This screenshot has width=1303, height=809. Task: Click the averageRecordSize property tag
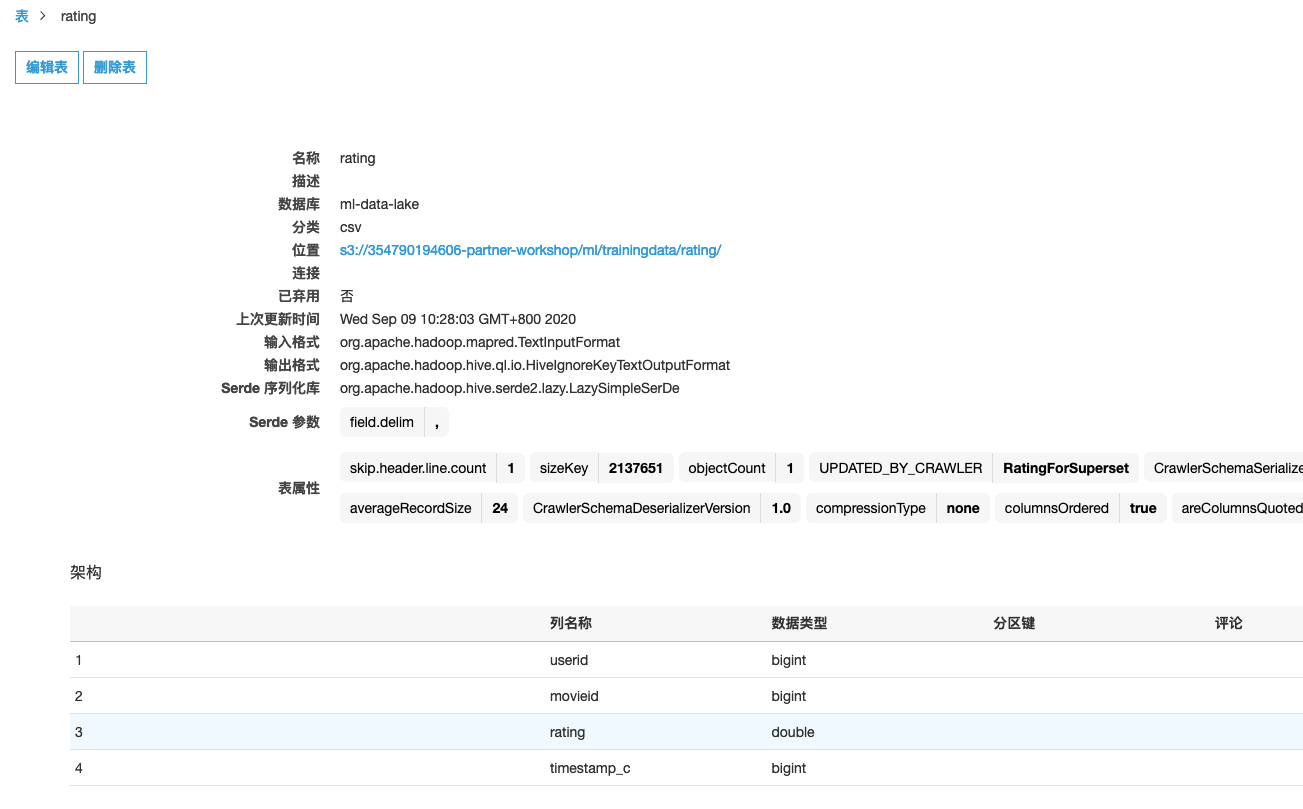[x=428, y=508]
